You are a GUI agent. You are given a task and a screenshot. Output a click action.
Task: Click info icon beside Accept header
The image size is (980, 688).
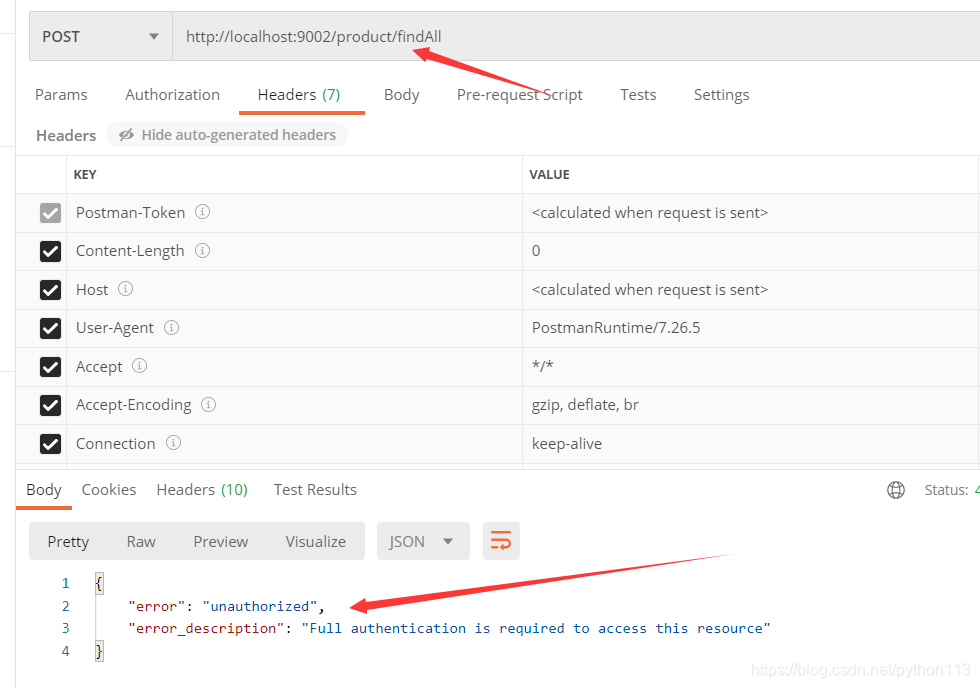click(x=139, y=366)
